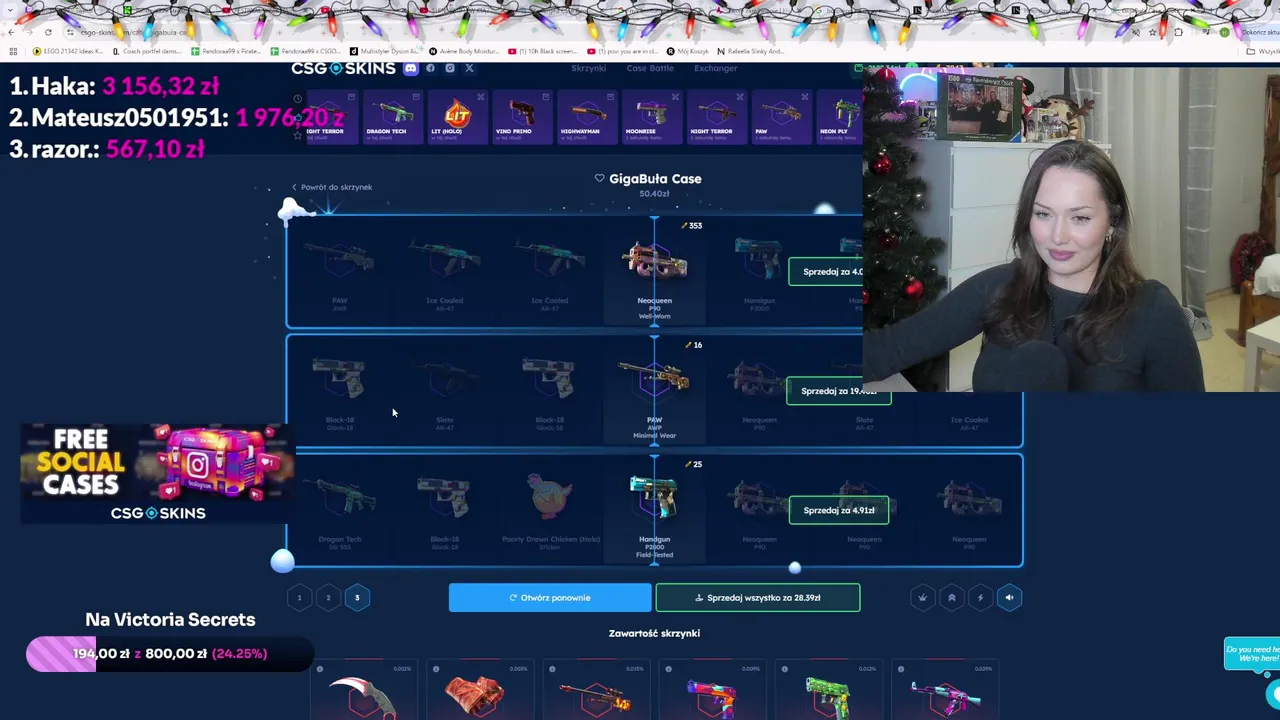This screenshot has width=1280, height=720.
Task: Open the LEGO 21342 Ideas bookmark
Action: click(x=68, y=51)
